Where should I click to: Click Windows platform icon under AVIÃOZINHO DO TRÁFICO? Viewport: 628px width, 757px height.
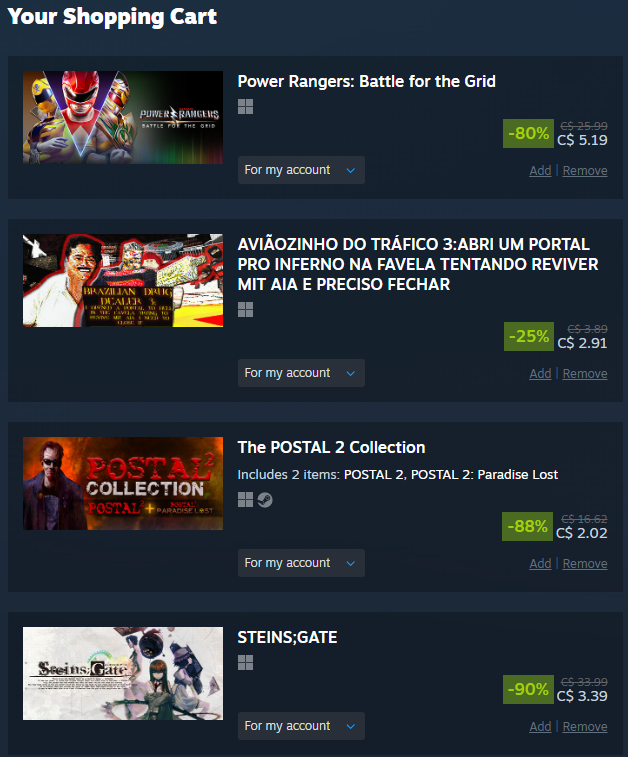tap(245, 310)
